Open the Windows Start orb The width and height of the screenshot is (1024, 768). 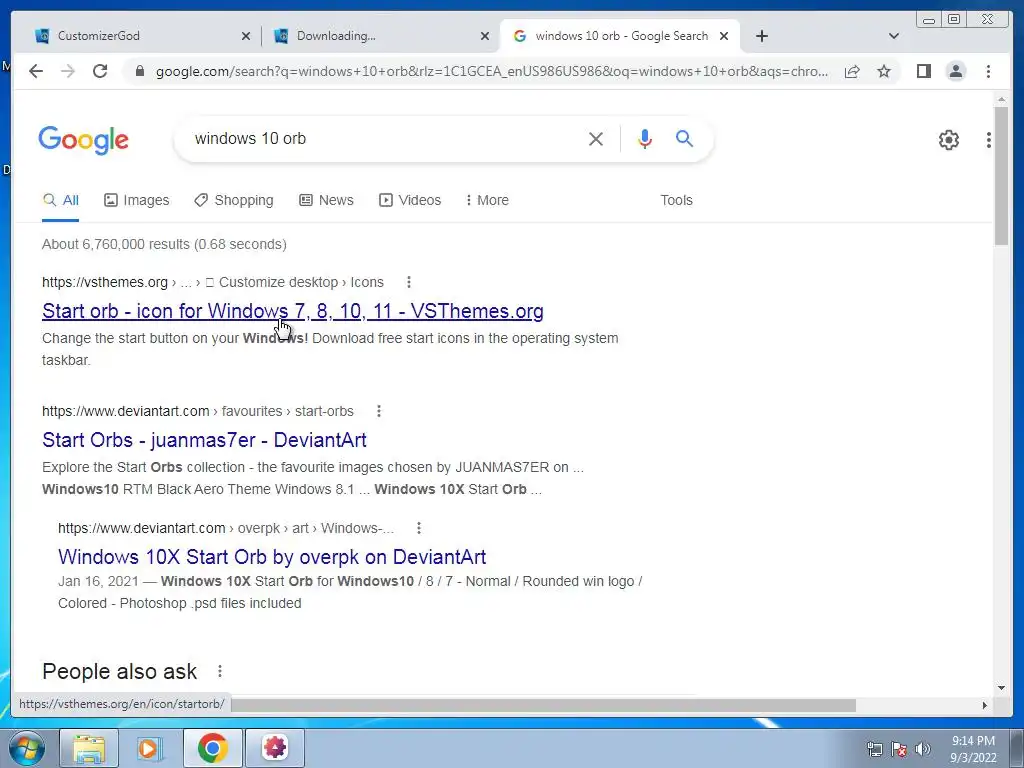click(26, 748)
